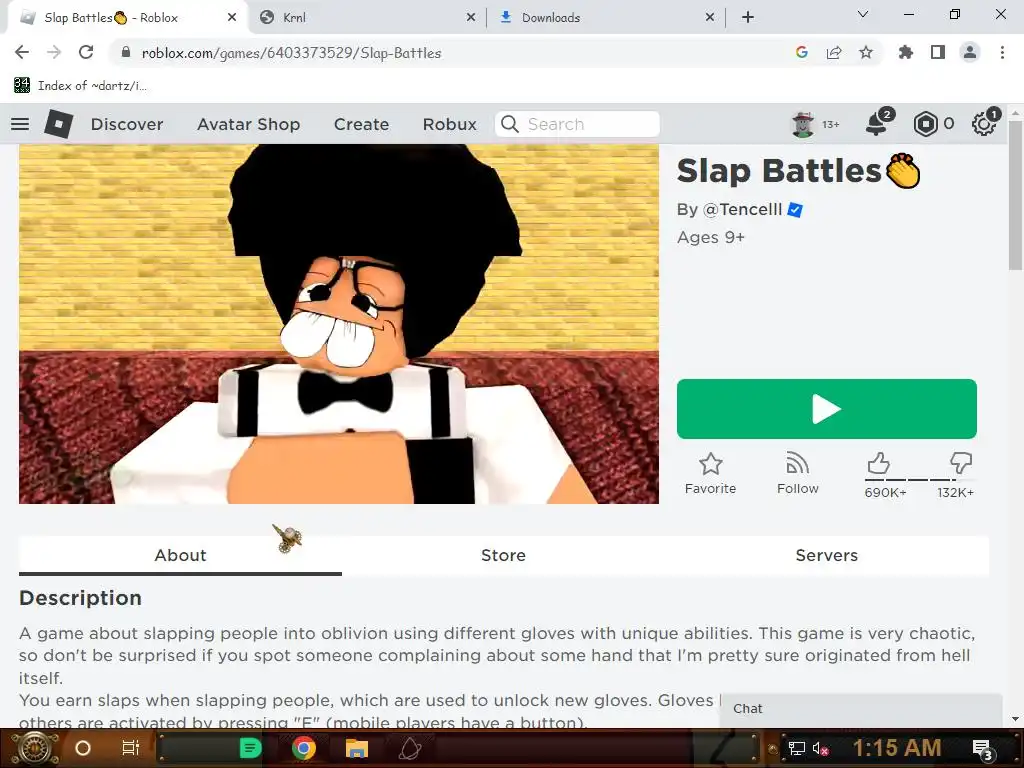Open the settings gear menu

(x=984, y=124)
